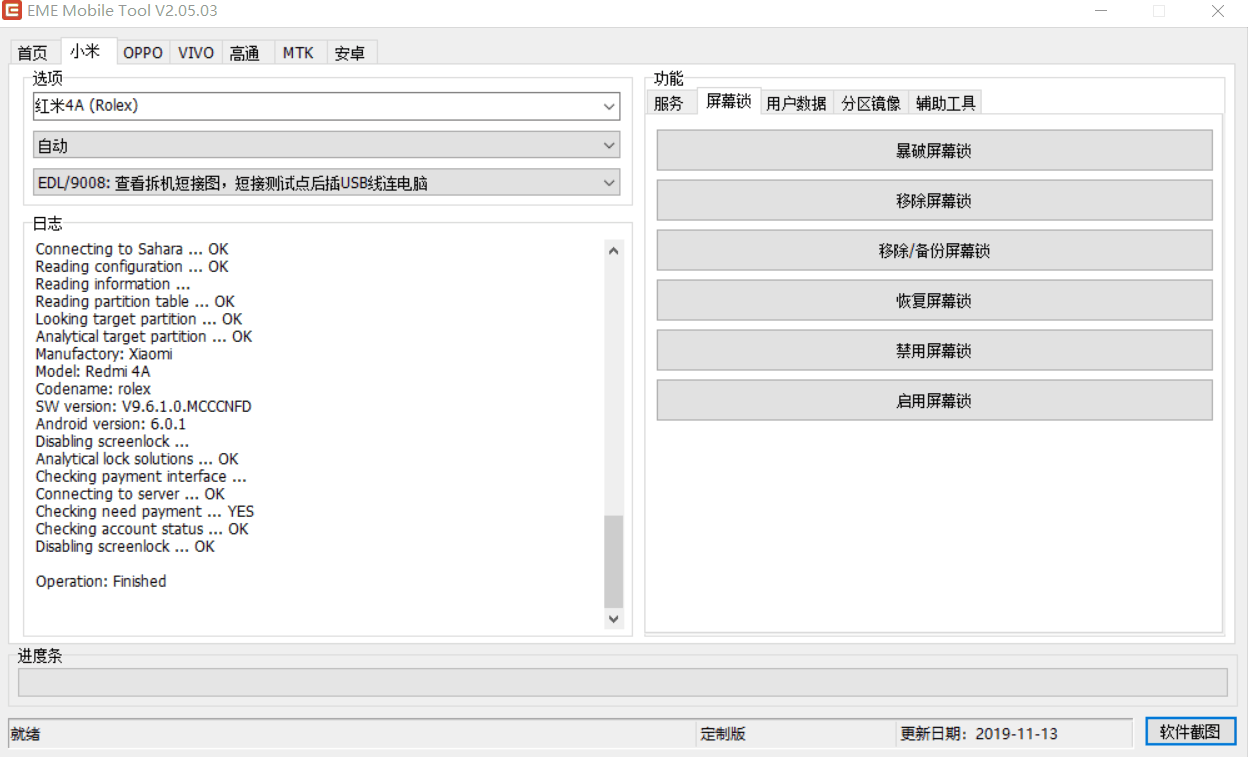
Task: Click the log scrollbar up arrow
Action: point(614,251)
